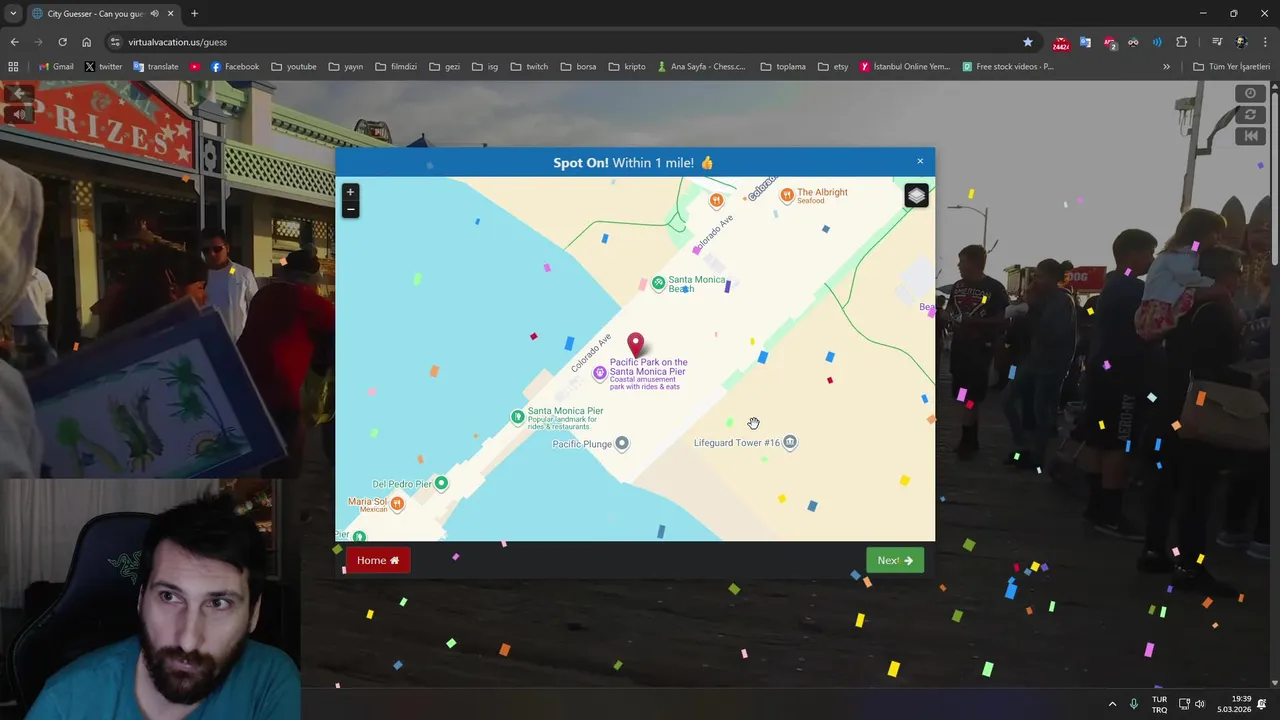Click the game's back arrow button
Viewport: 1280px width, 720px height.
pos(19,94)
